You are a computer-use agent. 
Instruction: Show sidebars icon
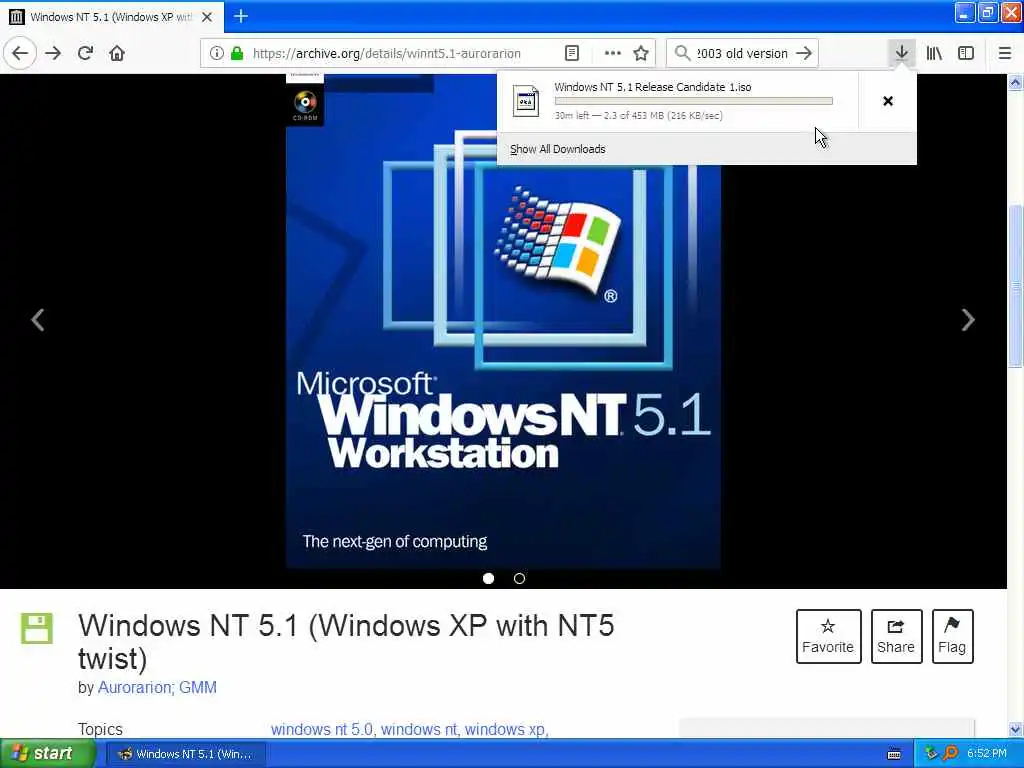coord(966,53)
